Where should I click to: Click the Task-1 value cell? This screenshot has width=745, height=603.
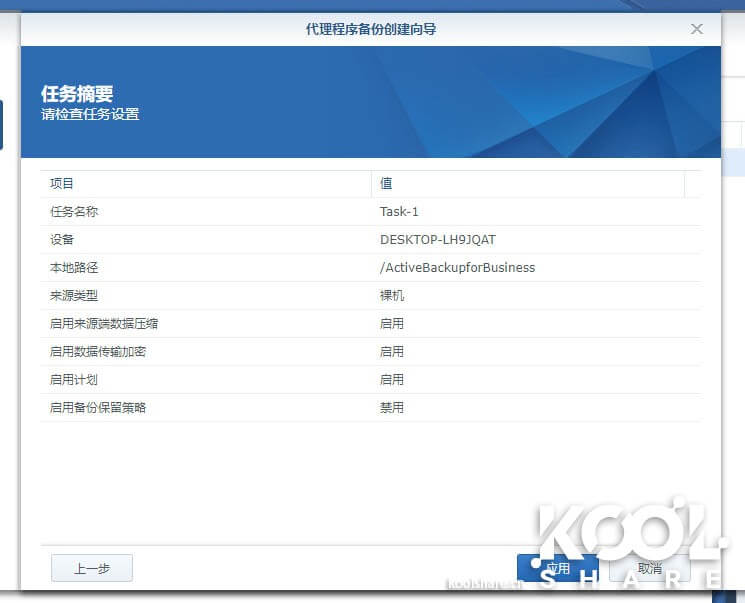pyautogui.click(x=399, y=212)
